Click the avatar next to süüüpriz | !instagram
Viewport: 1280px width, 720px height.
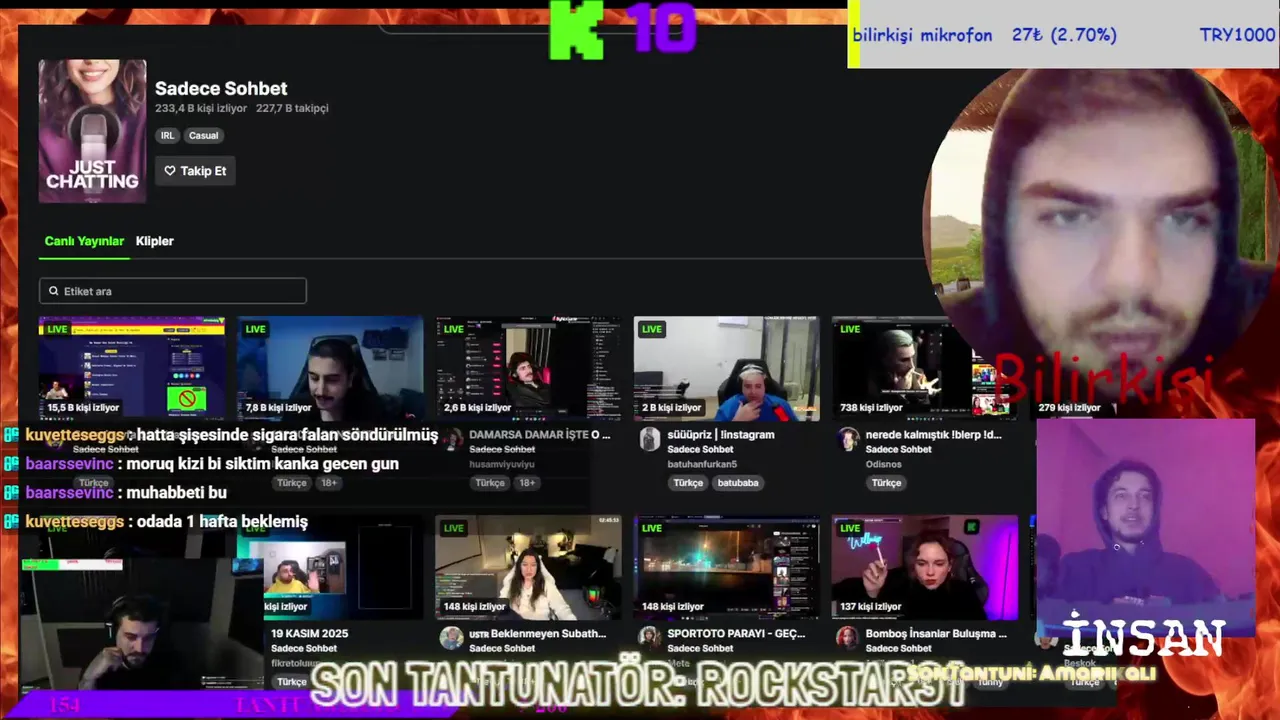coord(650,440)
